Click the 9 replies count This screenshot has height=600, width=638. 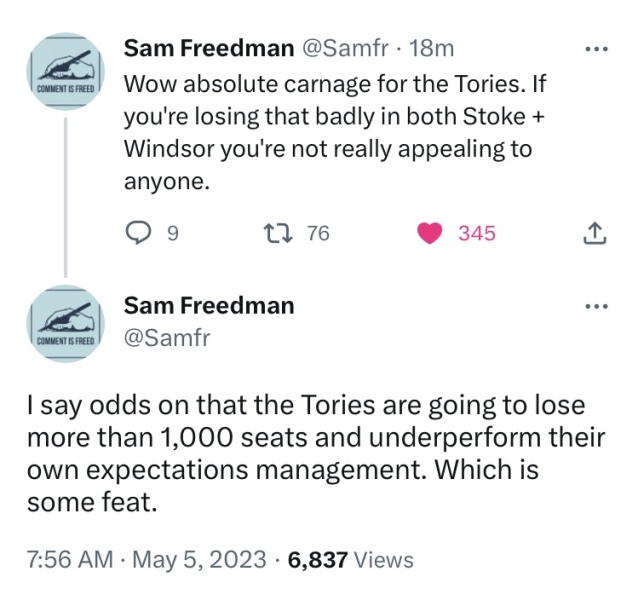pyautogui.click(x=172, y=233)
